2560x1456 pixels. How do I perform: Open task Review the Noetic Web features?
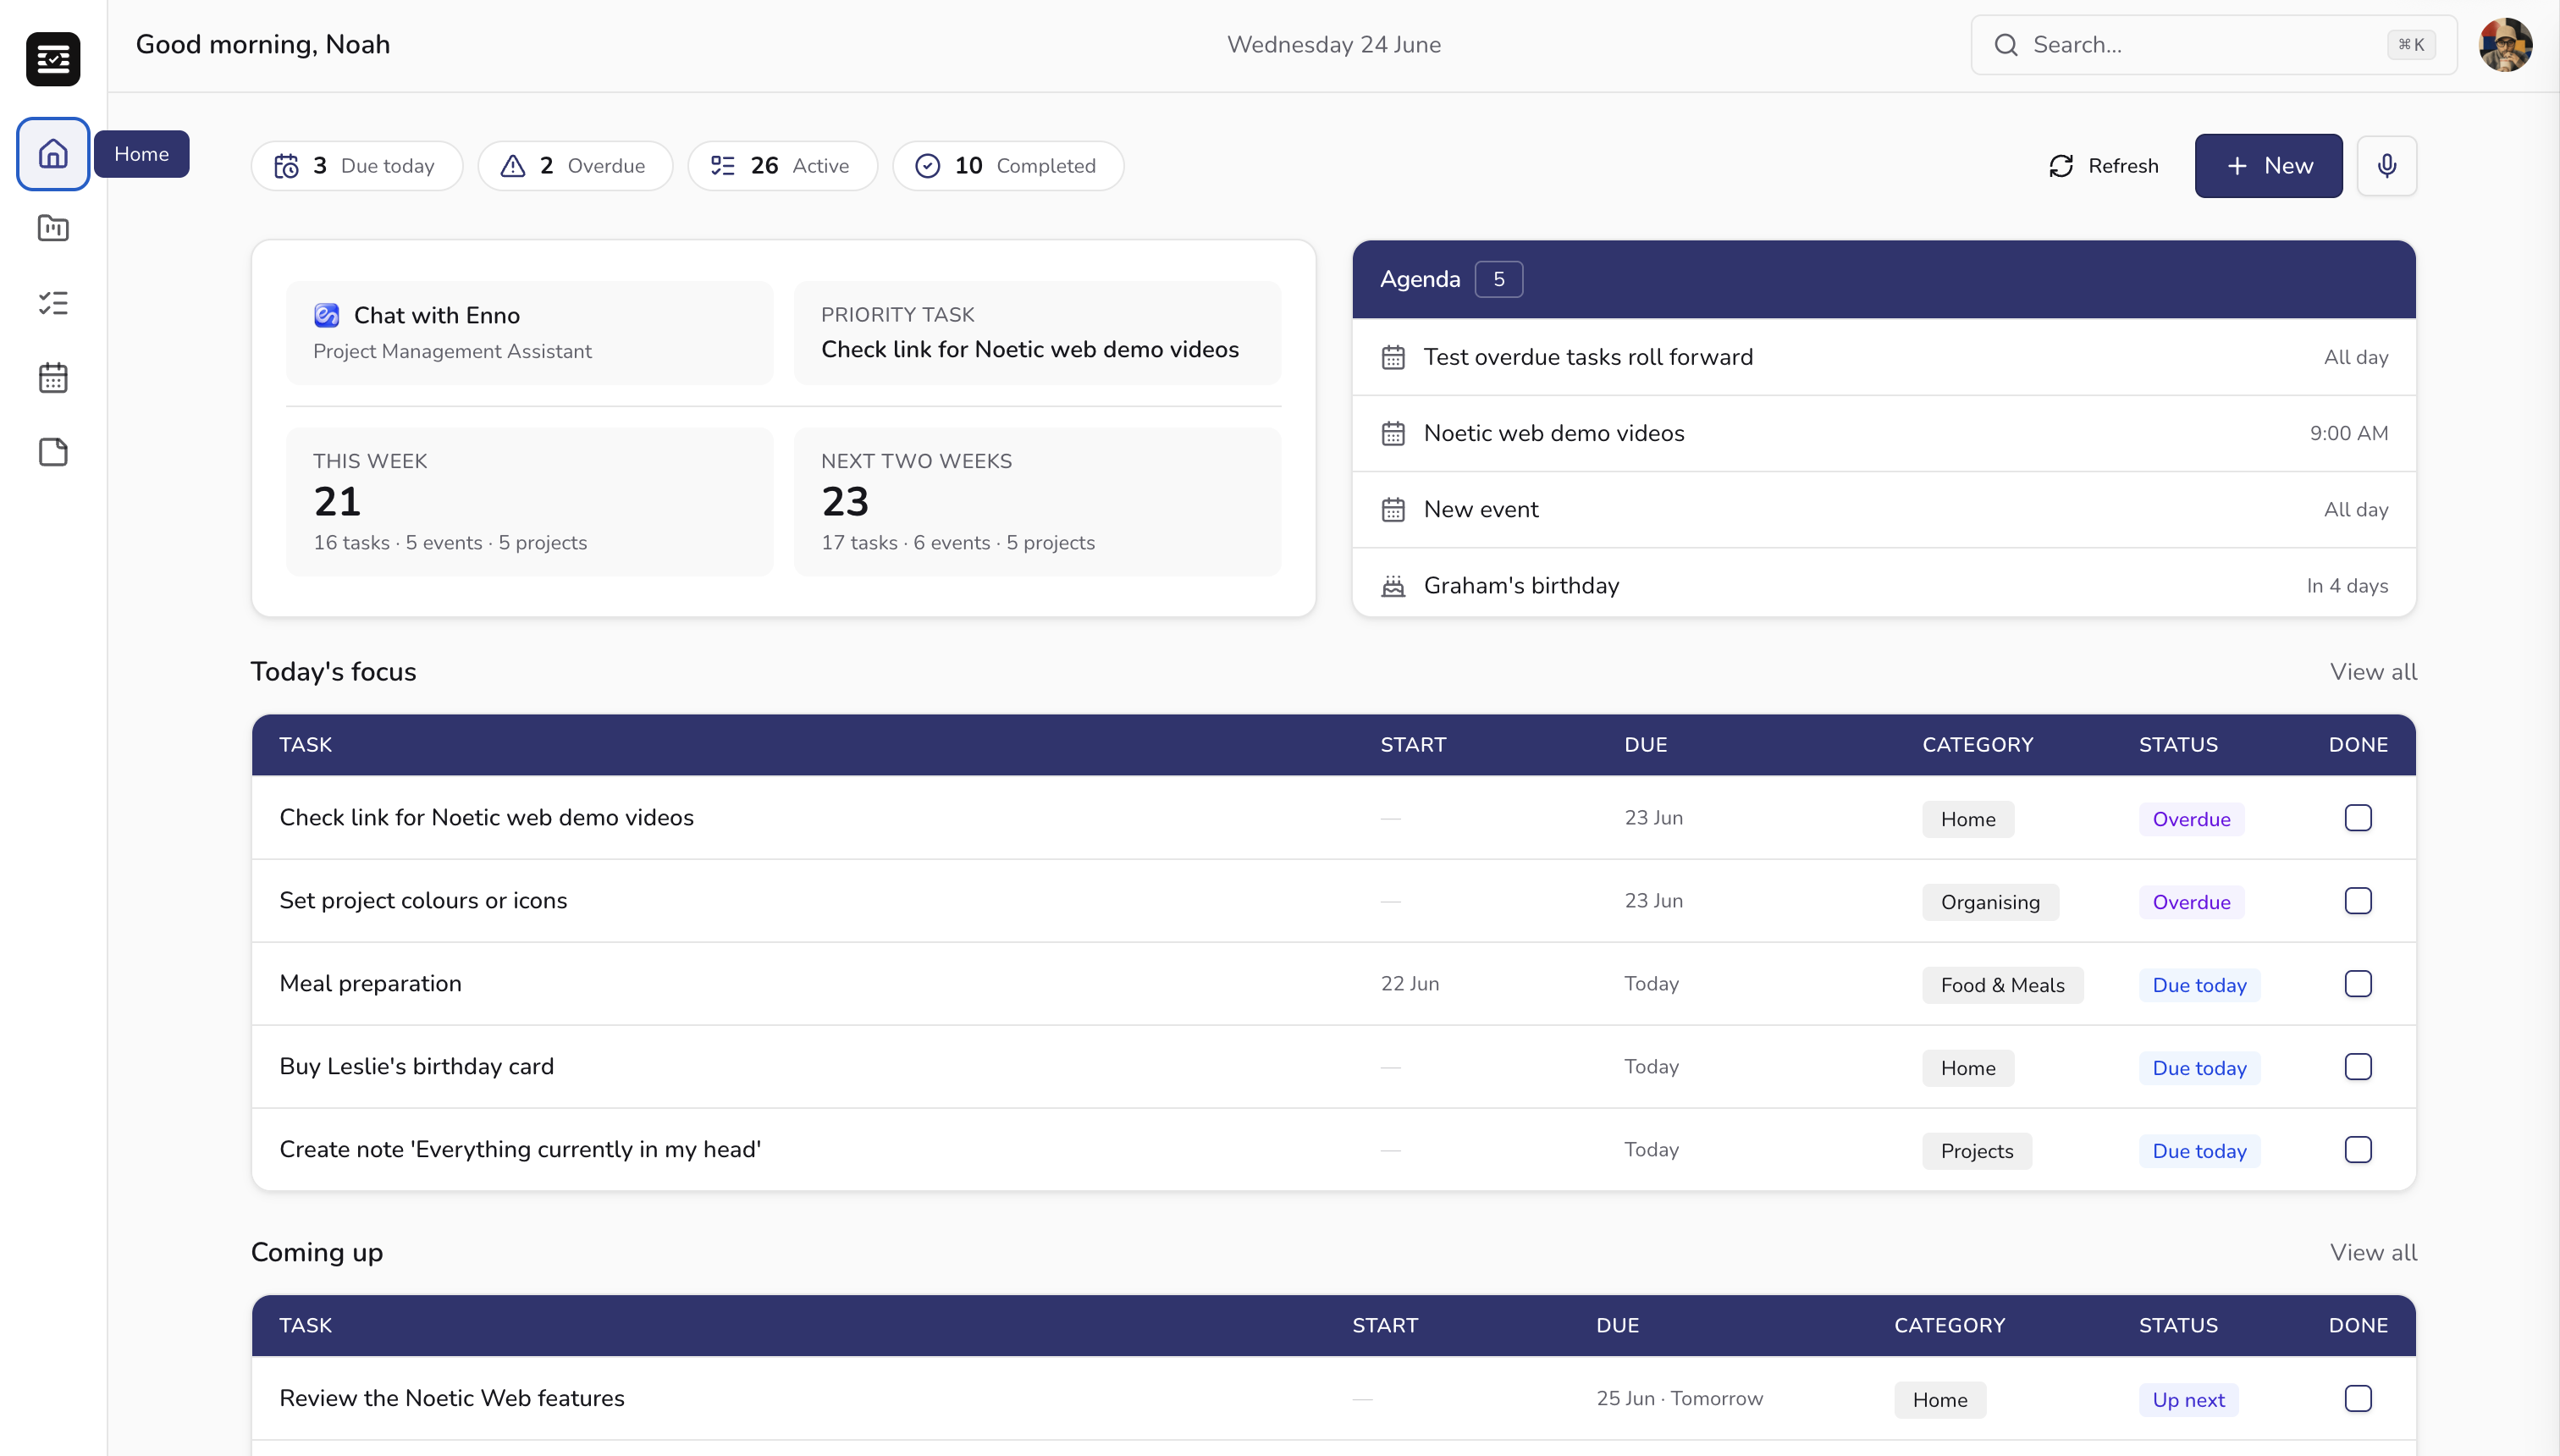pyautogui.click(x=451, y=1398)
